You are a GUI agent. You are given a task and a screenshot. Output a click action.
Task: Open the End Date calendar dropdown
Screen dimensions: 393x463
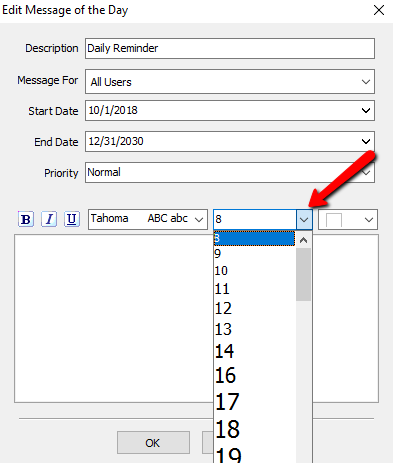click(366, 141)
